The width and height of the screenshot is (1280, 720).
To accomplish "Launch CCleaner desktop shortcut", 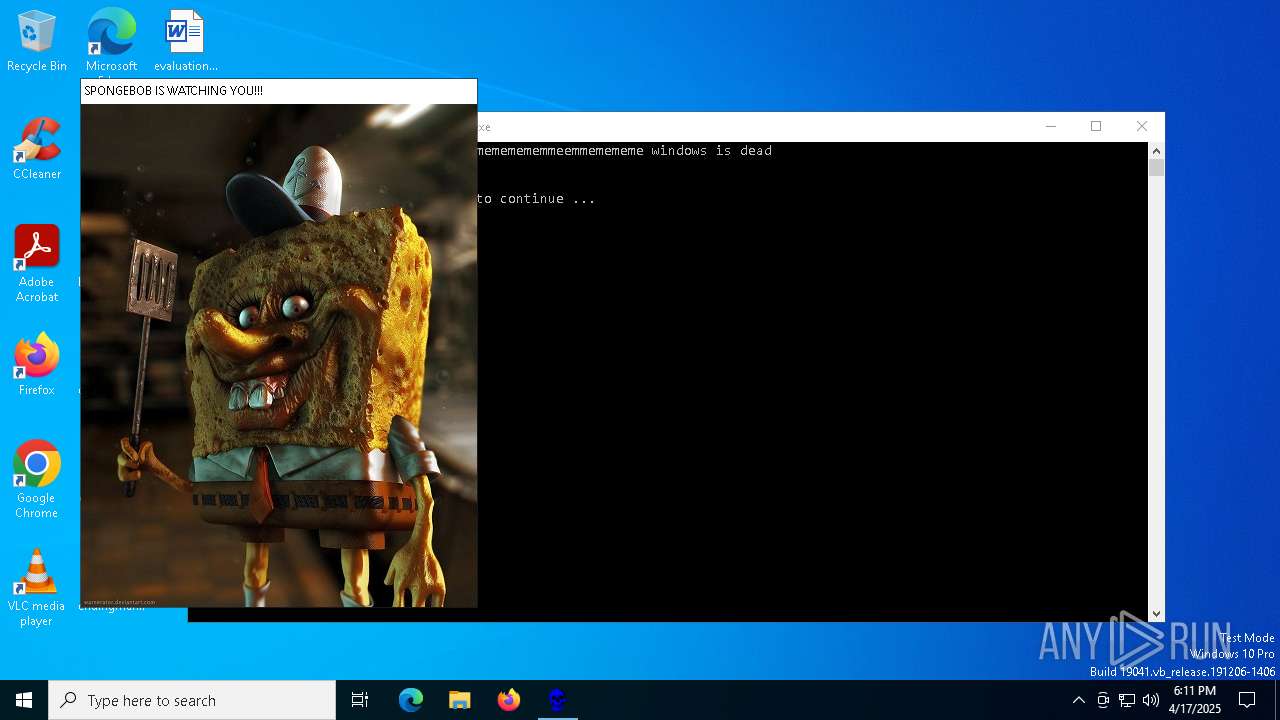I will click(37, 149).
